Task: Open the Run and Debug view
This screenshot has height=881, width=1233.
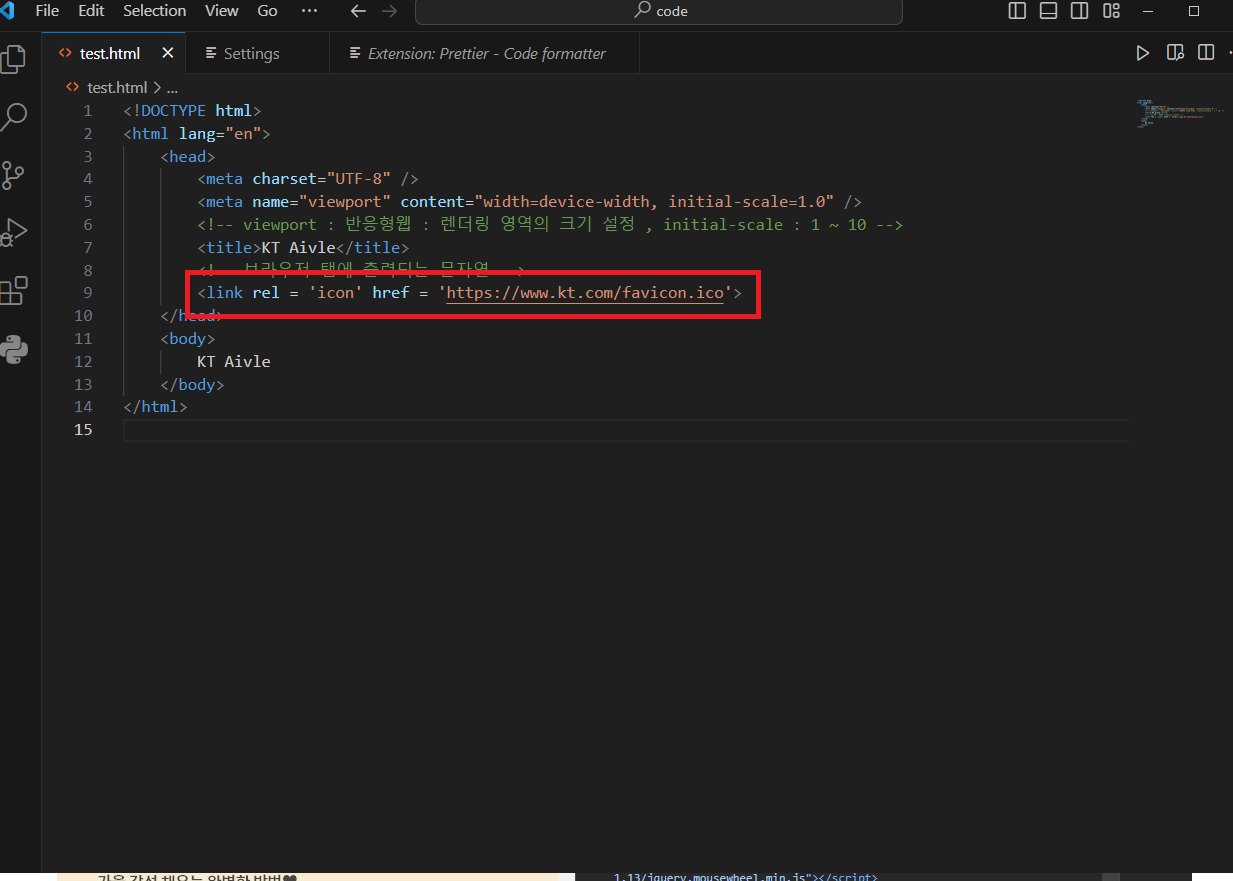Action: 13,233
